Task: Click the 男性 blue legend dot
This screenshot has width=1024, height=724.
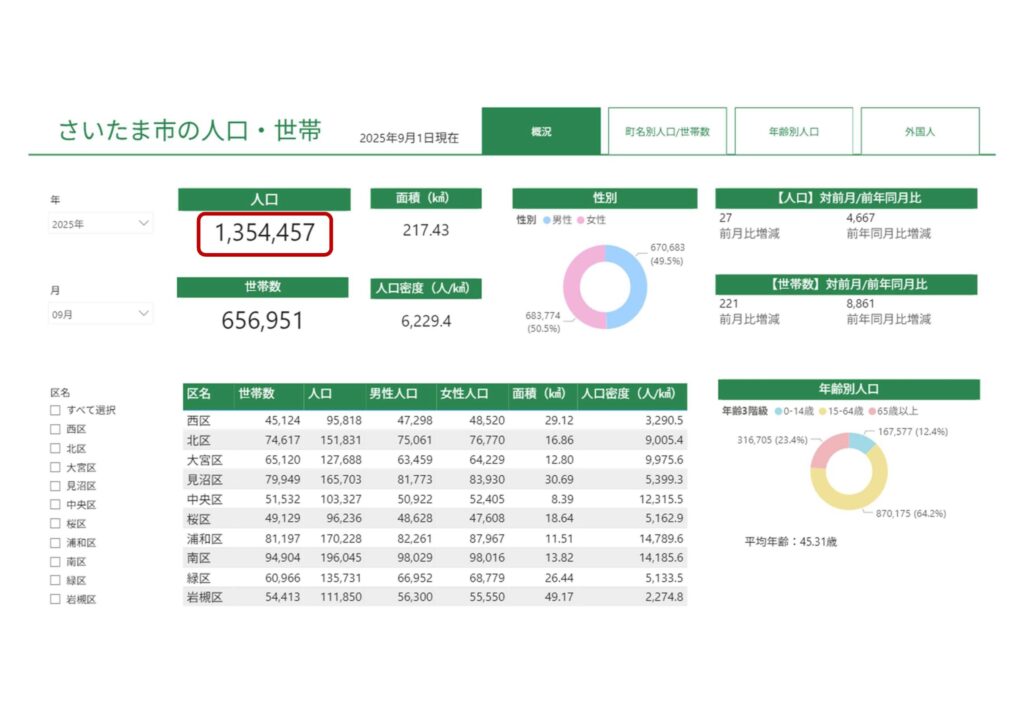Action: point(546,219)
